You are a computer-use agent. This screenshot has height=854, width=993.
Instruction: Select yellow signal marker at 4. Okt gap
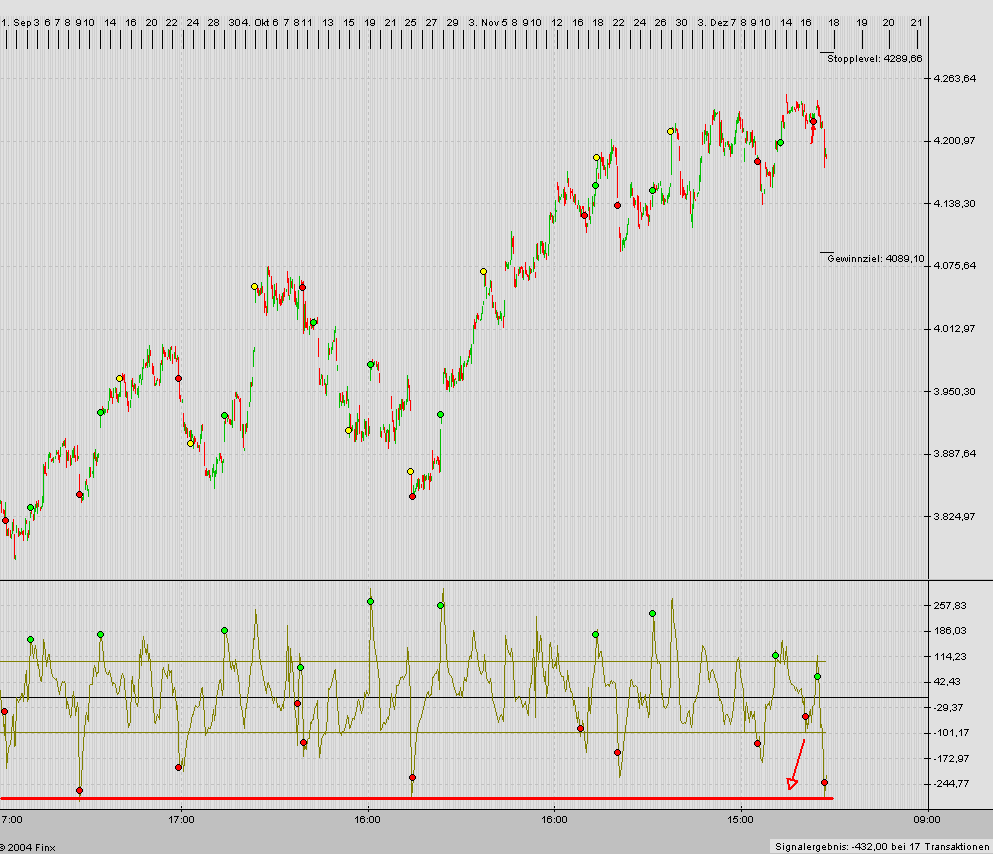coord(255,287)
